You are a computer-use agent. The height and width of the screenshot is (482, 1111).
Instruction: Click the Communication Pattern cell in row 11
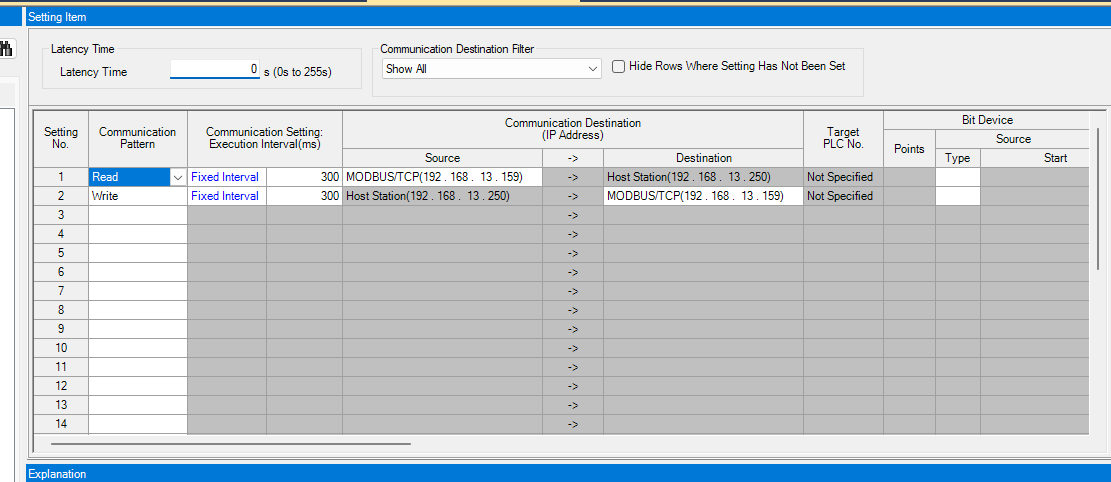coord(137,367)
